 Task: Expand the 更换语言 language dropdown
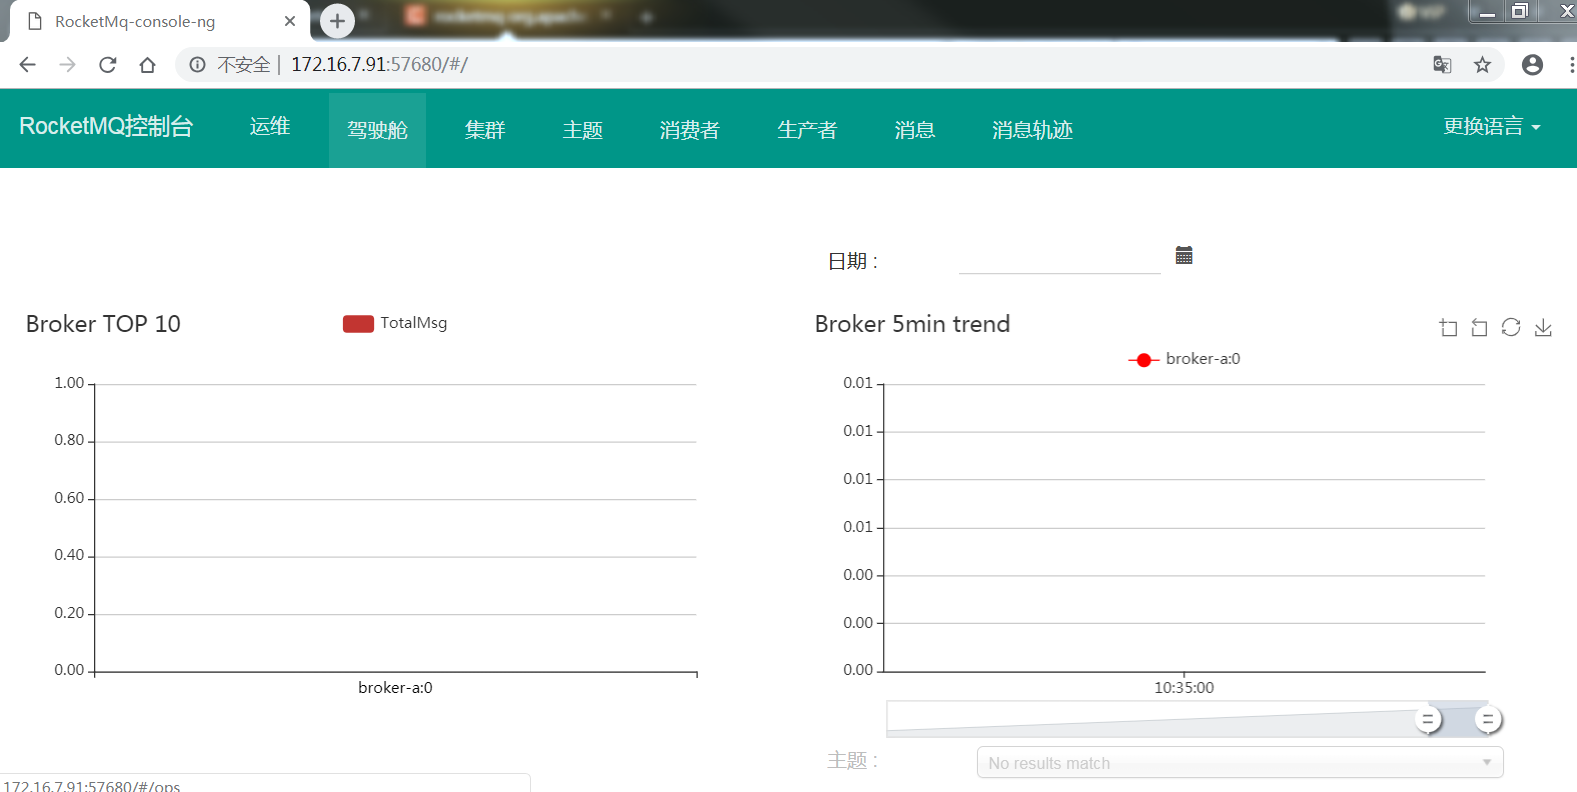[x=1491, y=127]
